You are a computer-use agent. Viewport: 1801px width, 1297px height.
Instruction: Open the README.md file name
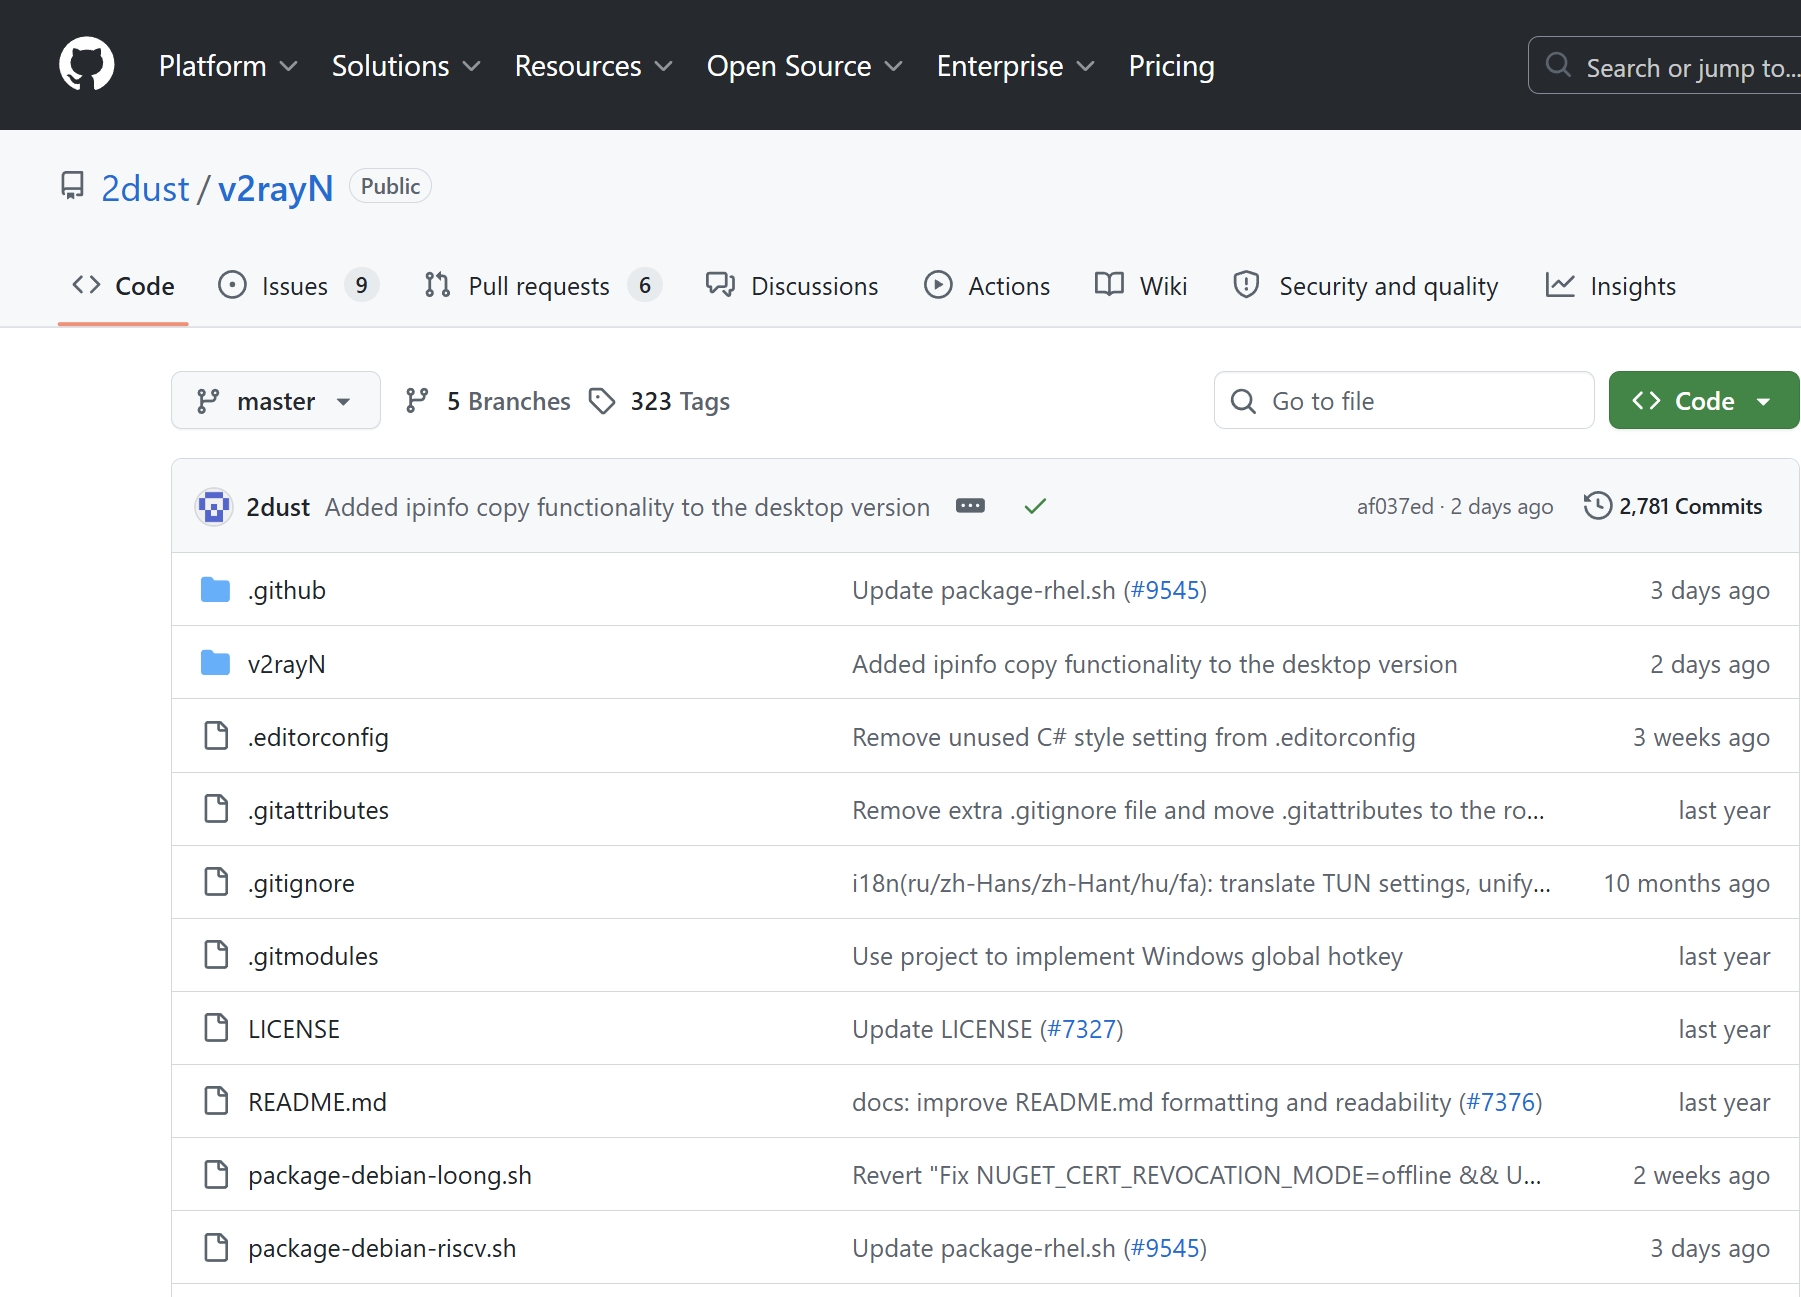[x=317, y=1102]
